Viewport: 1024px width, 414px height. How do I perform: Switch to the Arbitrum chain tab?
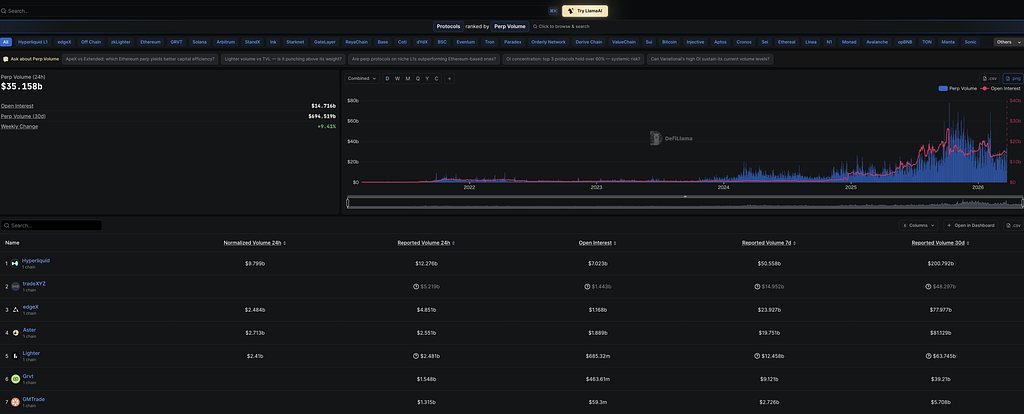[x=225, y=42]
